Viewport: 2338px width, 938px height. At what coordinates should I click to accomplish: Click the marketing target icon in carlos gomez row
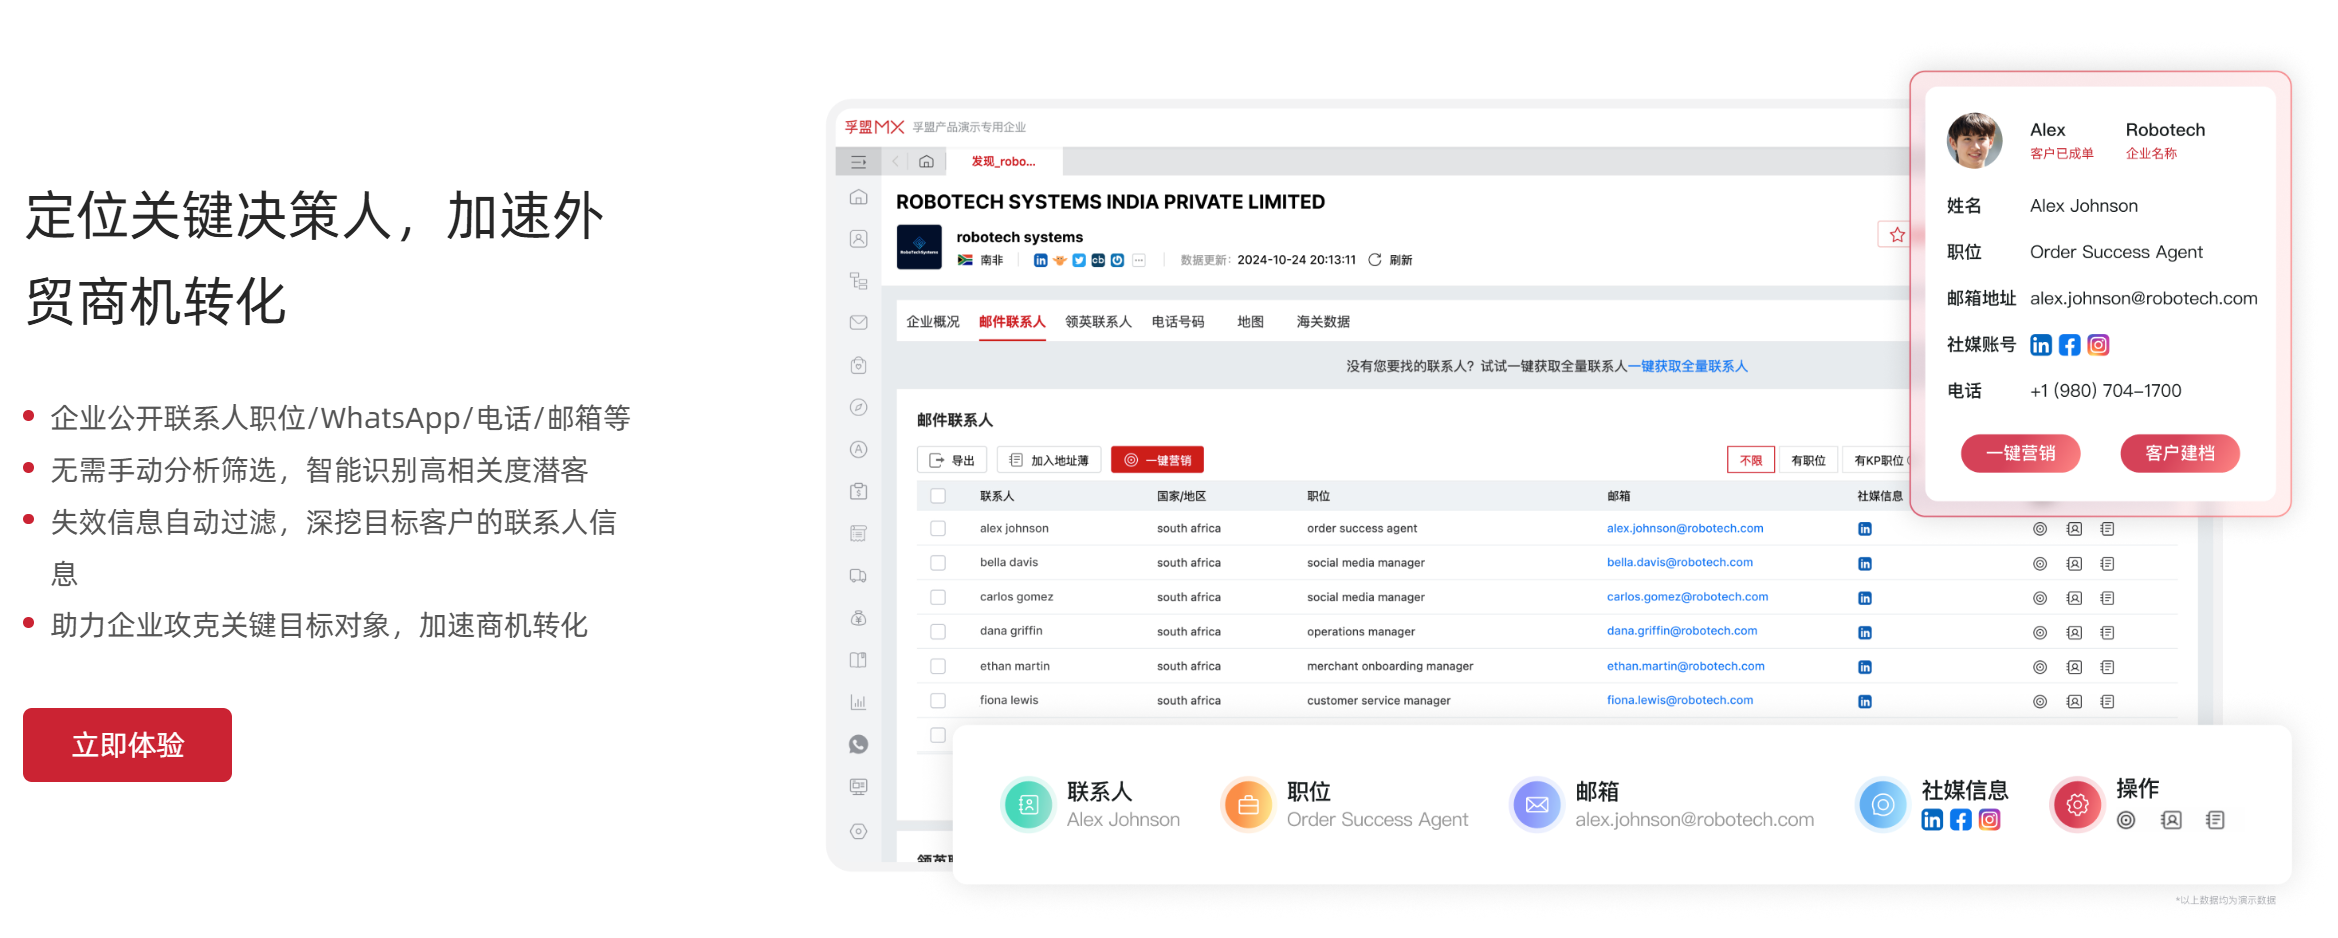pyautogui.click(x=2040, y=598)
